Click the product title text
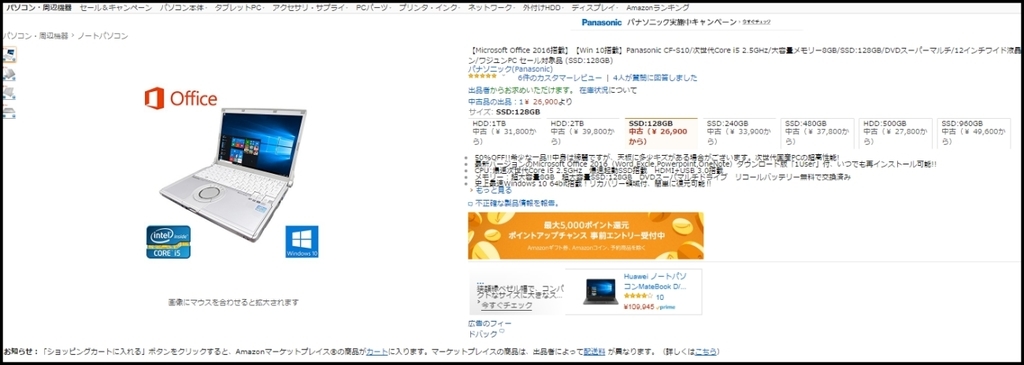Image resolution: width=1024 pixels, height=365 pixels. [x=746, y=55]
